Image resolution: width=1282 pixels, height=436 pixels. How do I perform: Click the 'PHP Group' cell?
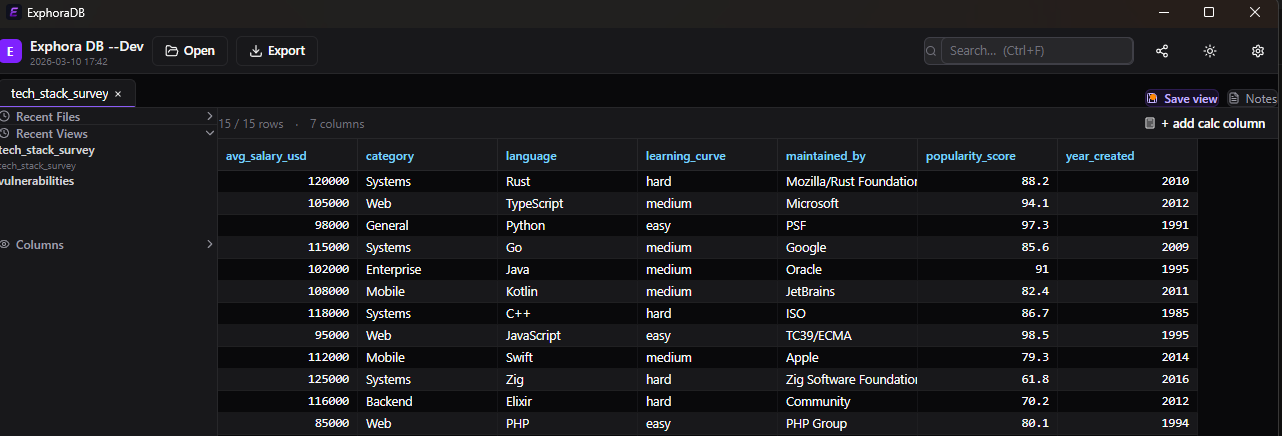coord(848,424)
